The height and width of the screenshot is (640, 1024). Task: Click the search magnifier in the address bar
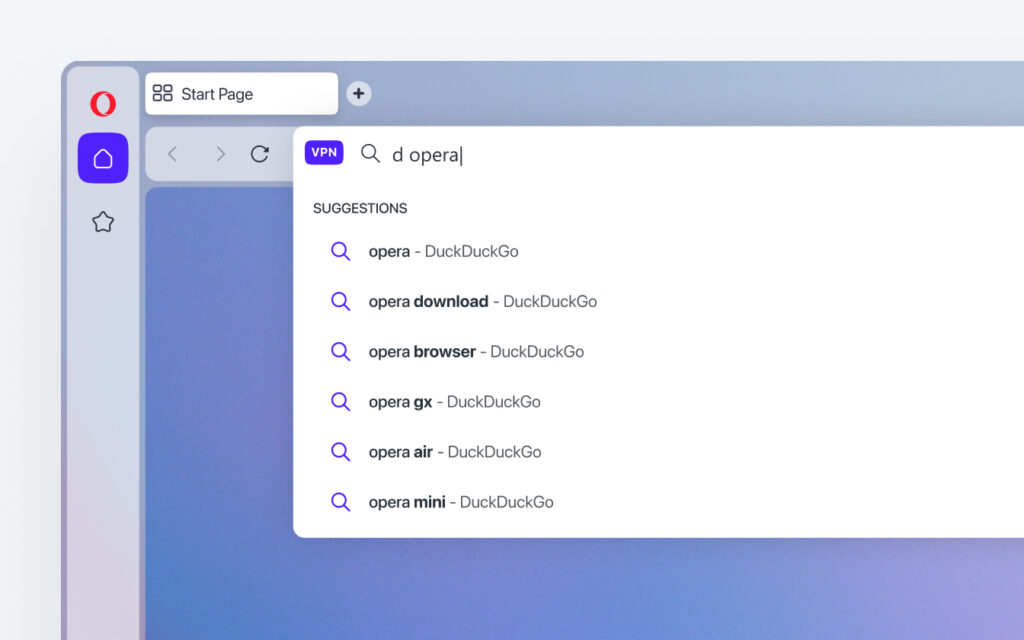(x=370, y=153)
